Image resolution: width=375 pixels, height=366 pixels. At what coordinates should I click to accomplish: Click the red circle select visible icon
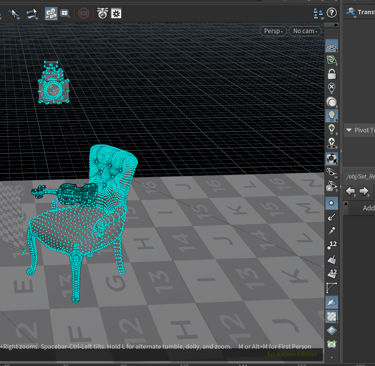(x=84, y=14)
